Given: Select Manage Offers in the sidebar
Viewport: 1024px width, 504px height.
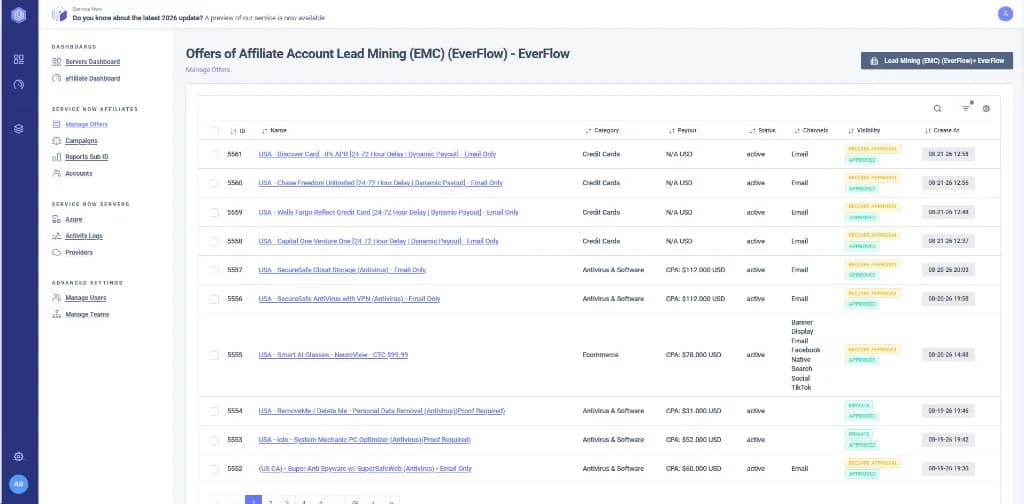Looking at the screenshot, I should coord(86,124).
